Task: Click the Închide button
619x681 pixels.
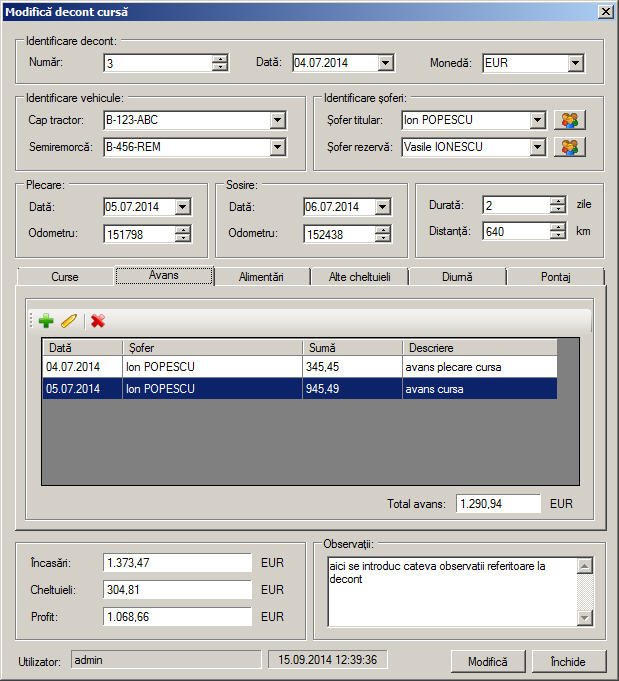Action: point(568,661)
